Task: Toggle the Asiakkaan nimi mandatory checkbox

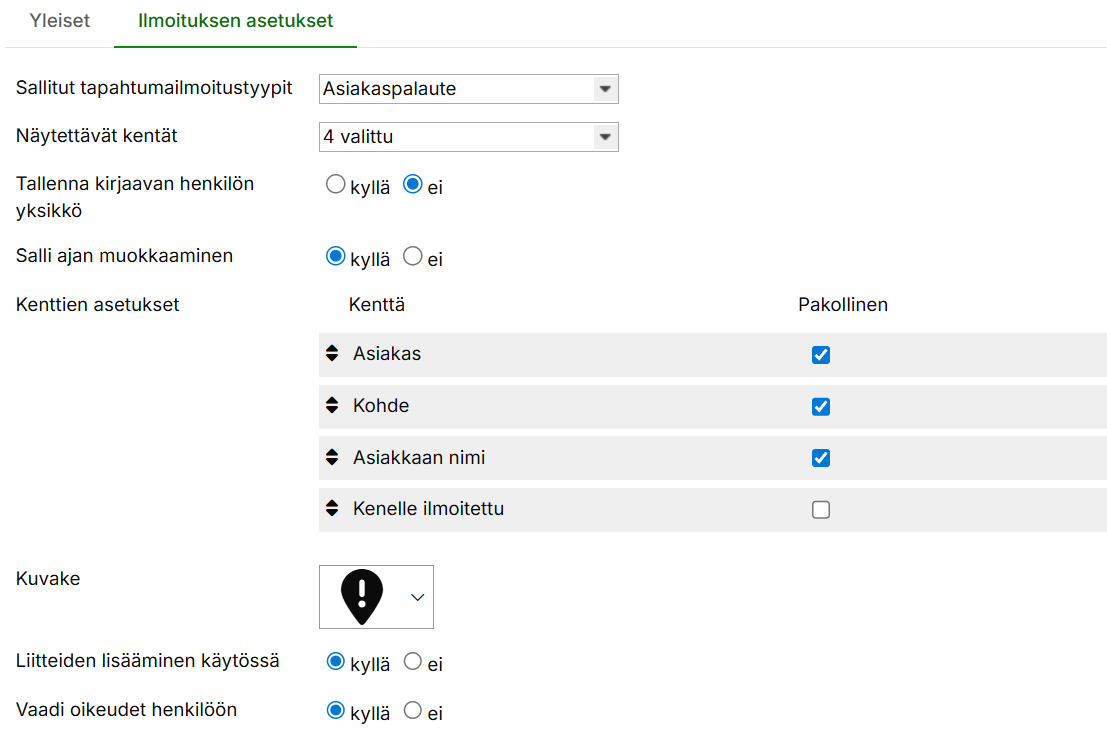Action: [x=821, y=458]
